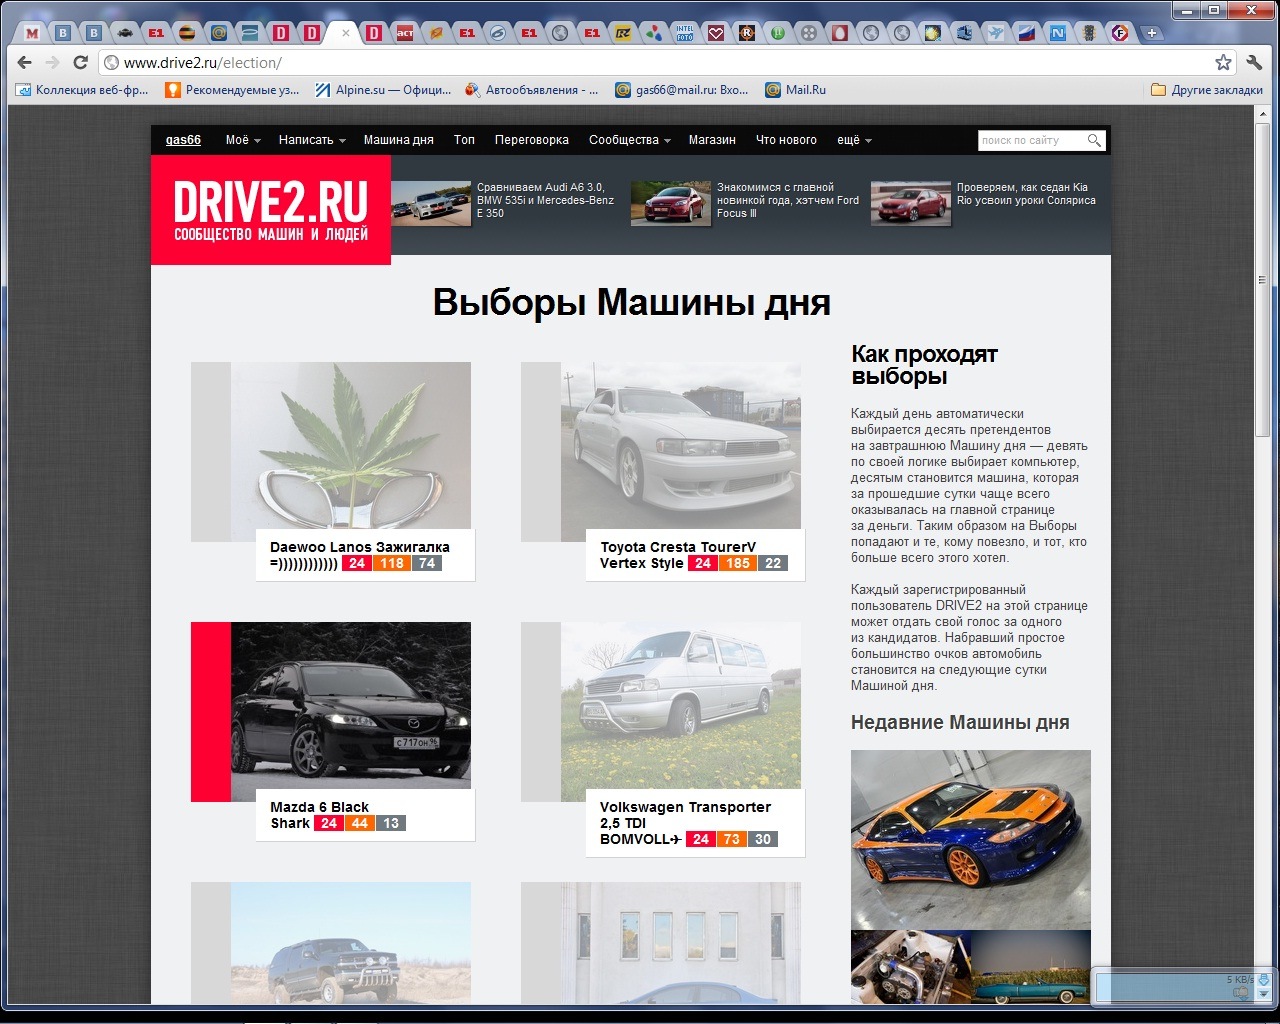The height and width of the screenshot is (1024, 1280).
Task: Switch to the blue N icon tab
Action: pyautogui.click(x=1057, y=33)
